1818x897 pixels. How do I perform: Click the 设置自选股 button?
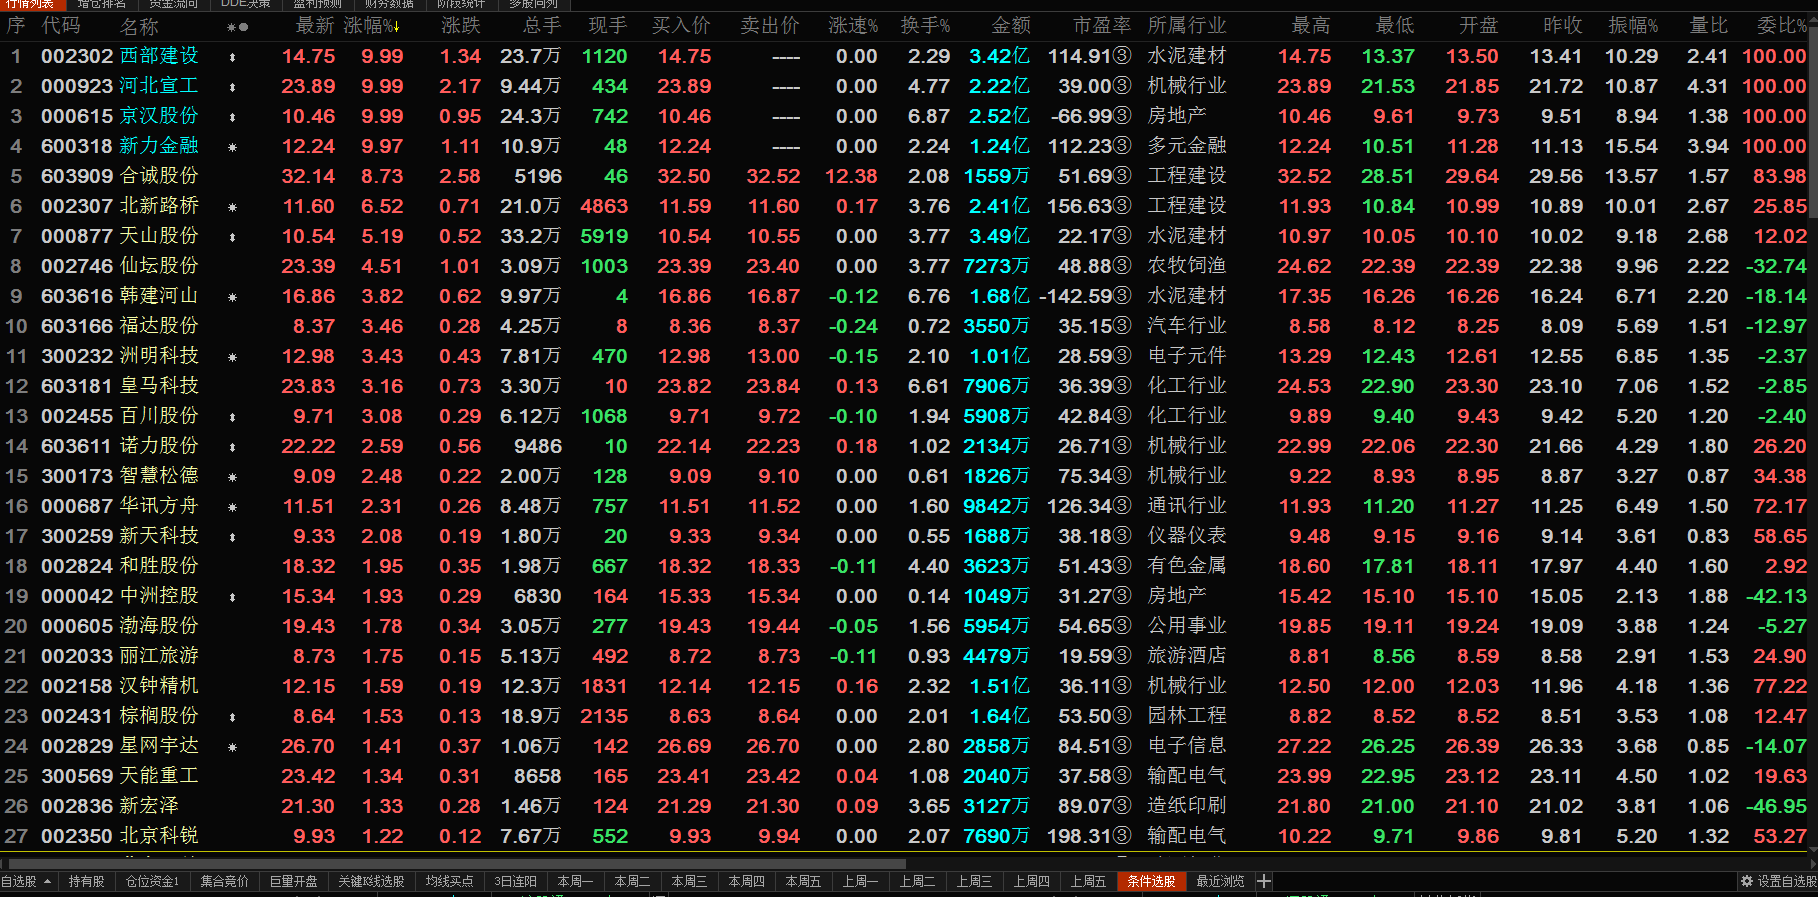[x=1779, y=881]
